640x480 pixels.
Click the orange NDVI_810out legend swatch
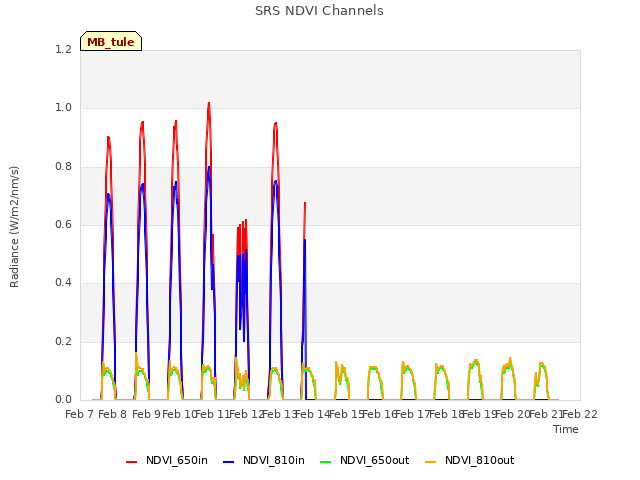click(430, 462)
